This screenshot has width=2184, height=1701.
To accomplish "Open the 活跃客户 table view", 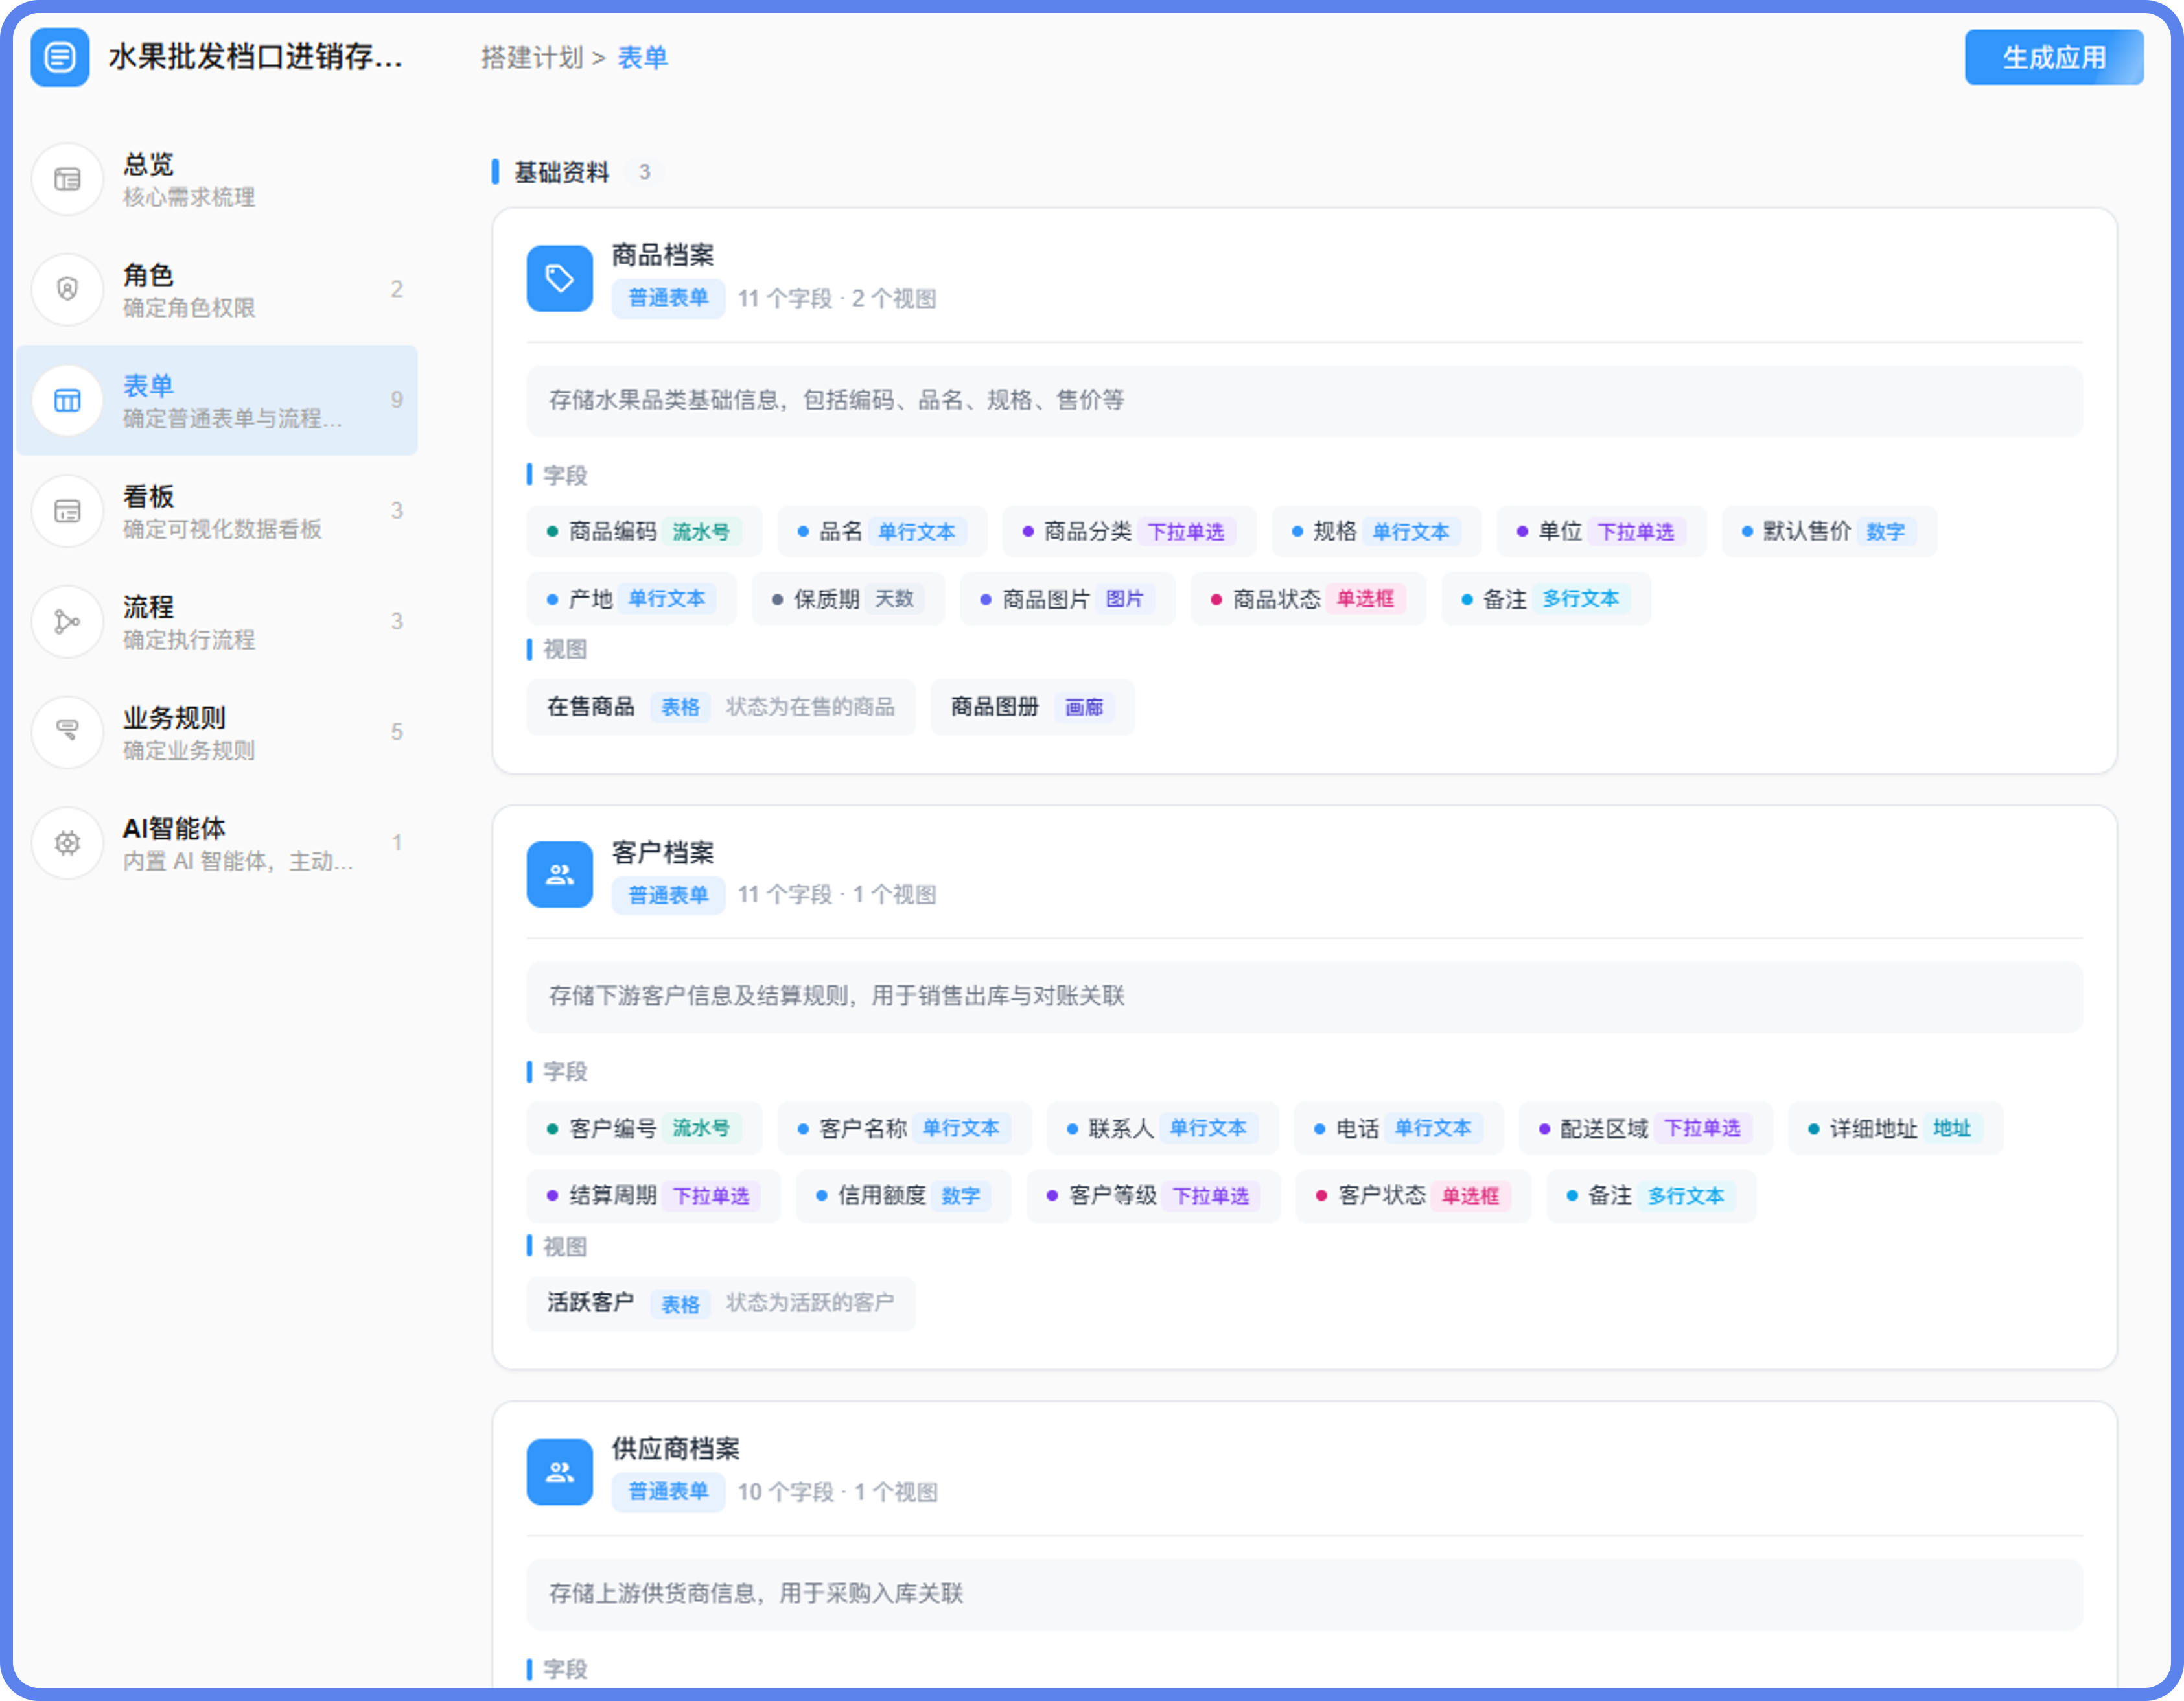I will click(x=721, y=1303).
